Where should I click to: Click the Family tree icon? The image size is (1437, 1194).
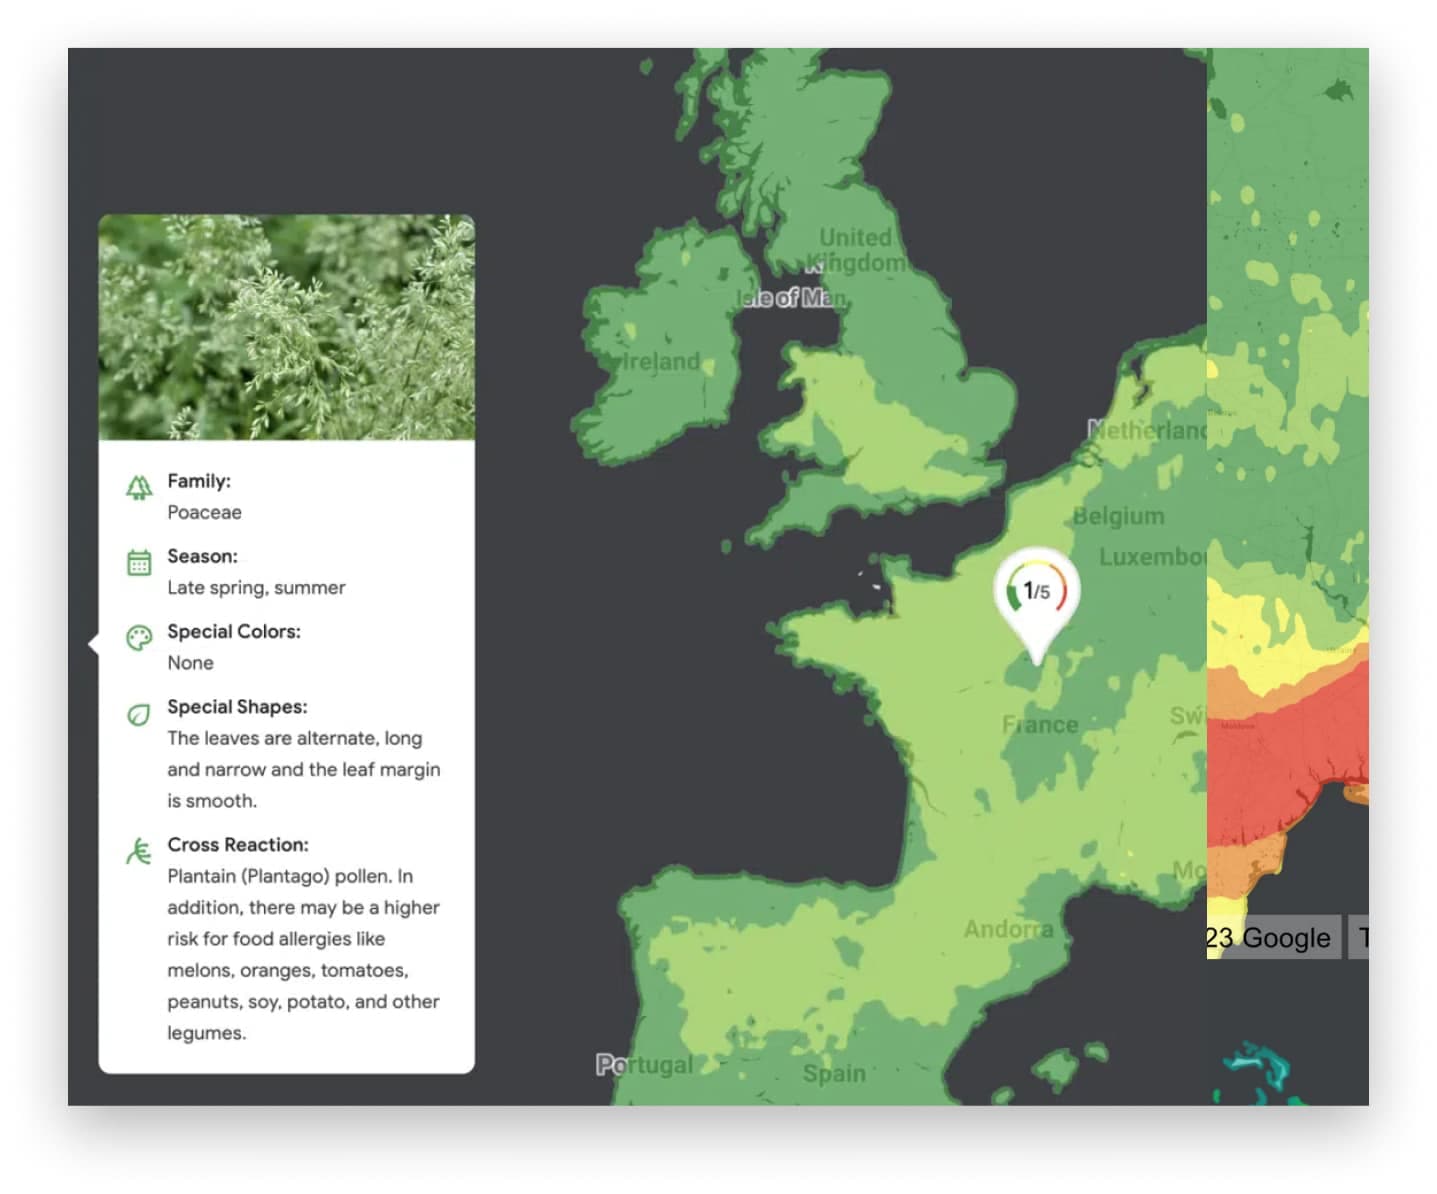[x=139, y=487]
